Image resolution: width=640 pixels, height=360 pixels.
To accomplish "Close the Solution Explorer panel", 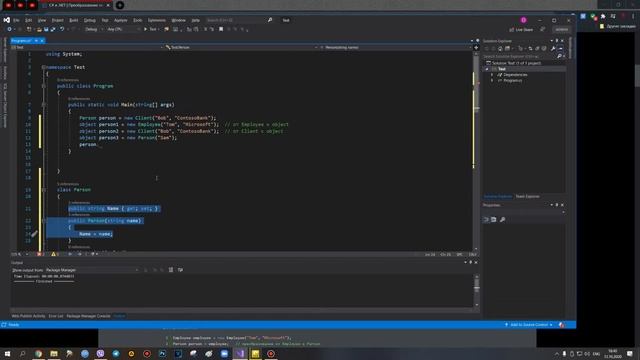I will (x=562, y=41).
